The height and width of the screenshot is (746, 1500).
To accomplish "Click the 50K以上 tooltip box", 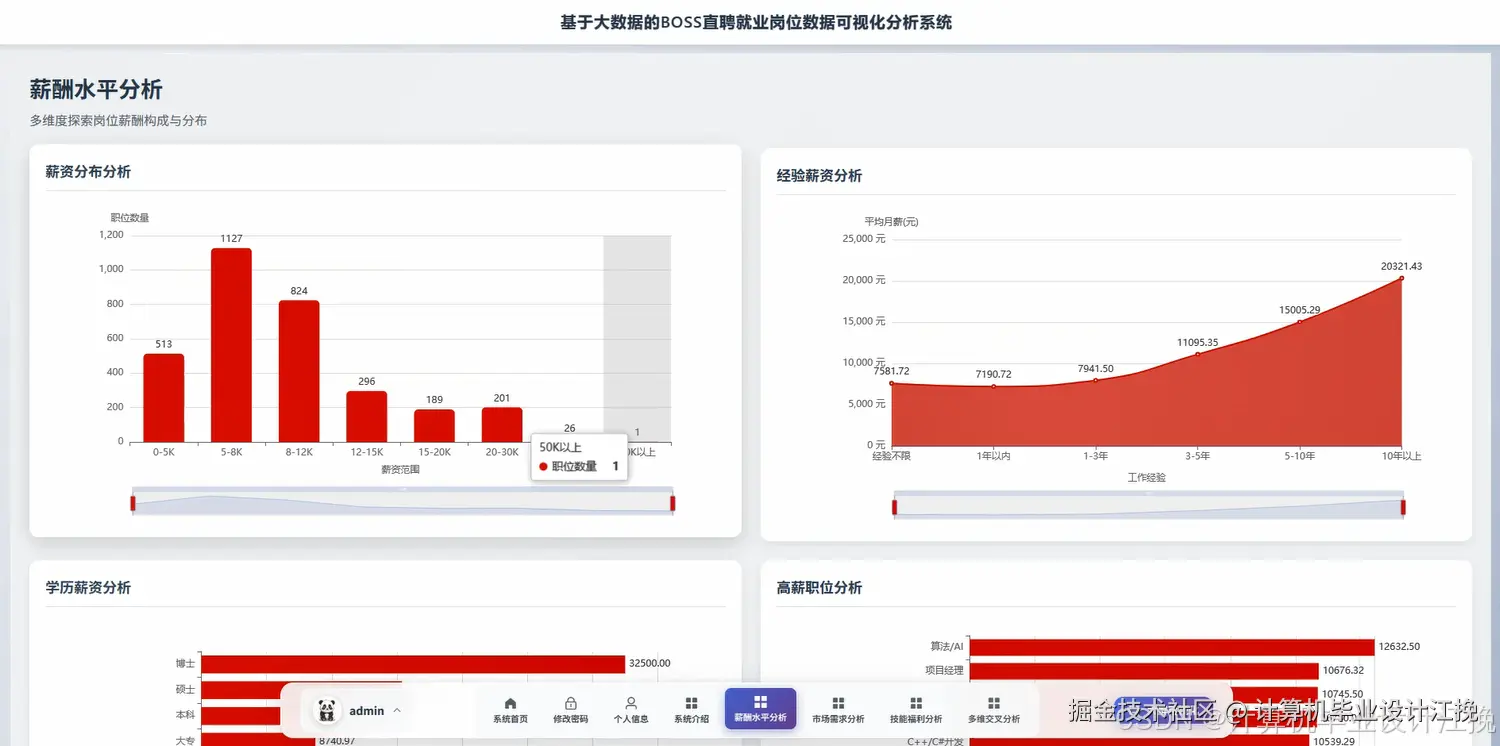I will click(579, 457).
